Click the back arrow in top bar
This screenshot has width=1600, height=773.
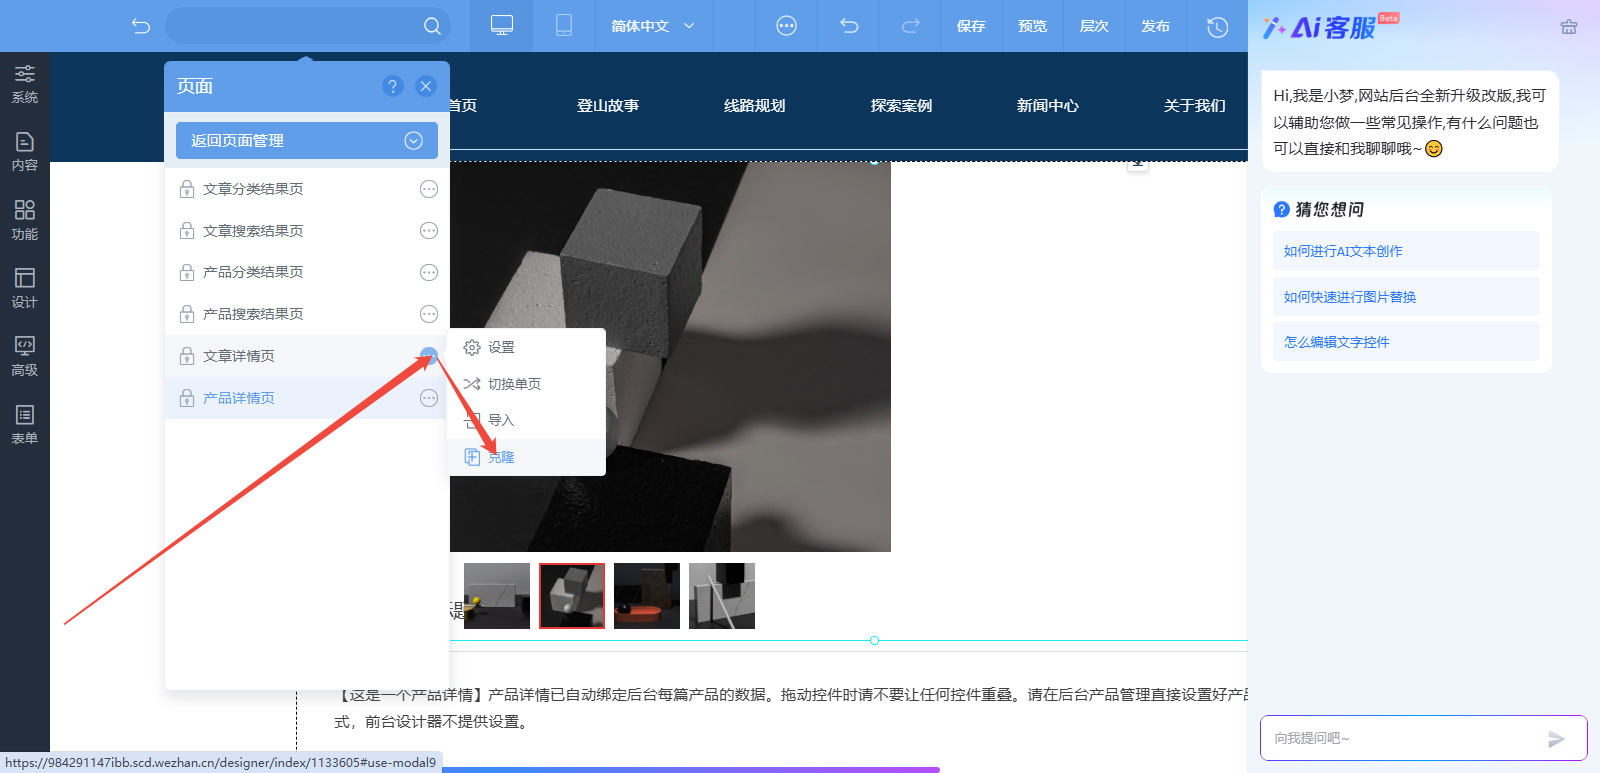coord(141,26)
